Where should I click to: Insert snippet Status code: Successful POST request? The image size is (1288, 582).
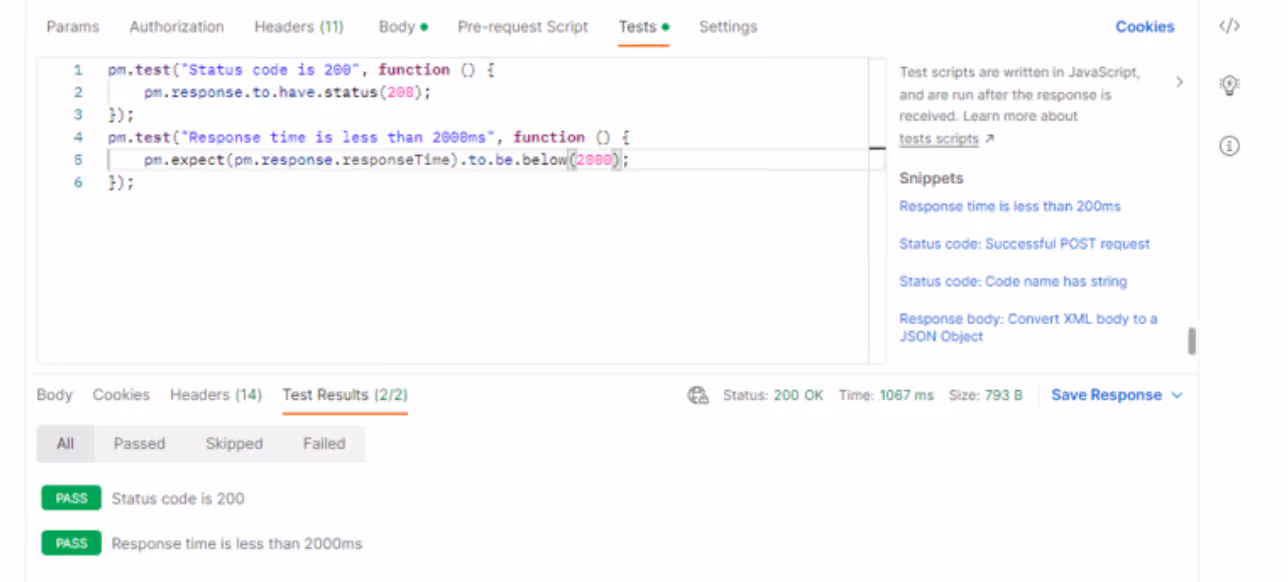click(1024, 244)
